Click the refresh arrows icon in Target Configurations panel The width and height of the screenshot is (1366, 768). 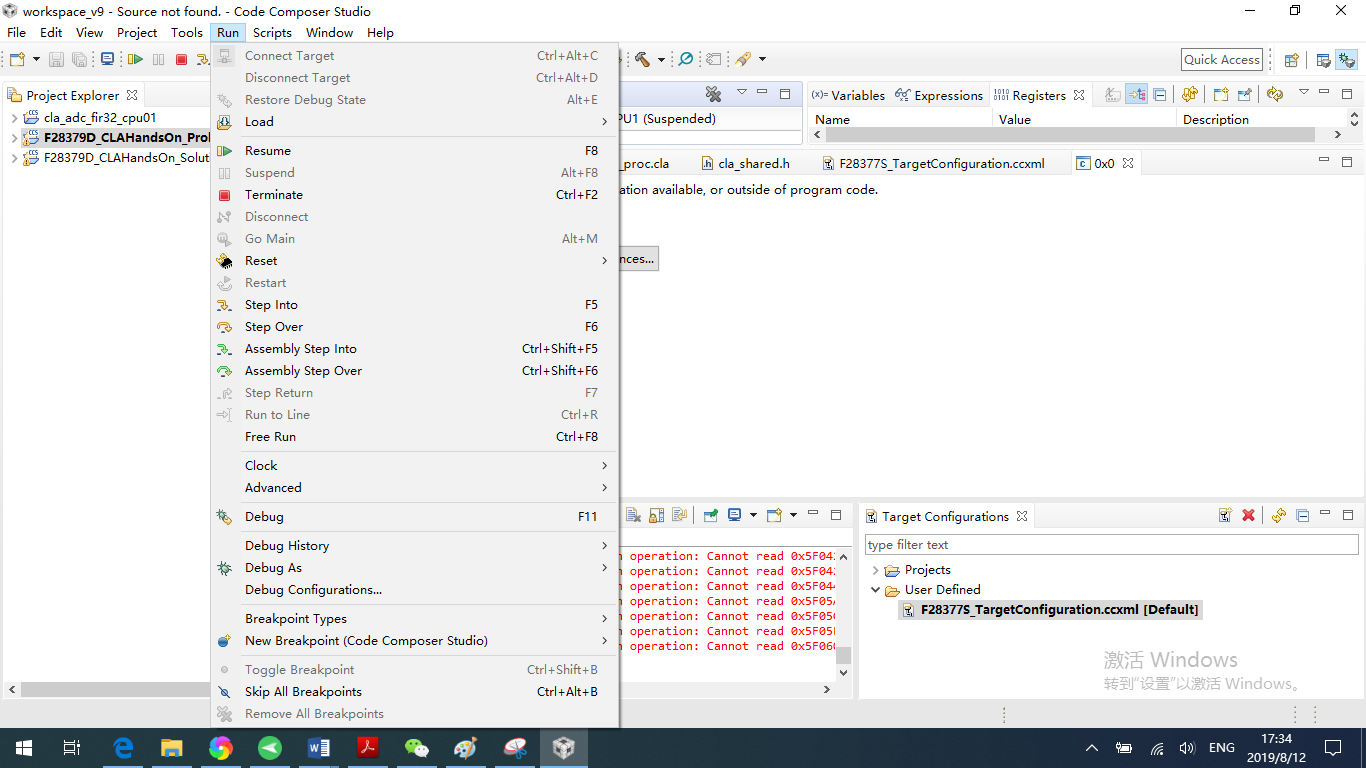coord(1279,515)
